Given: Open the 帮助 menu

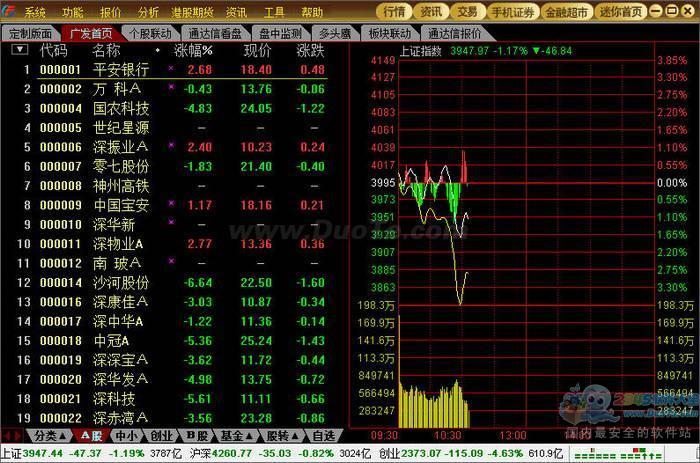Looking at the screenshot, I should pos(312,13).
